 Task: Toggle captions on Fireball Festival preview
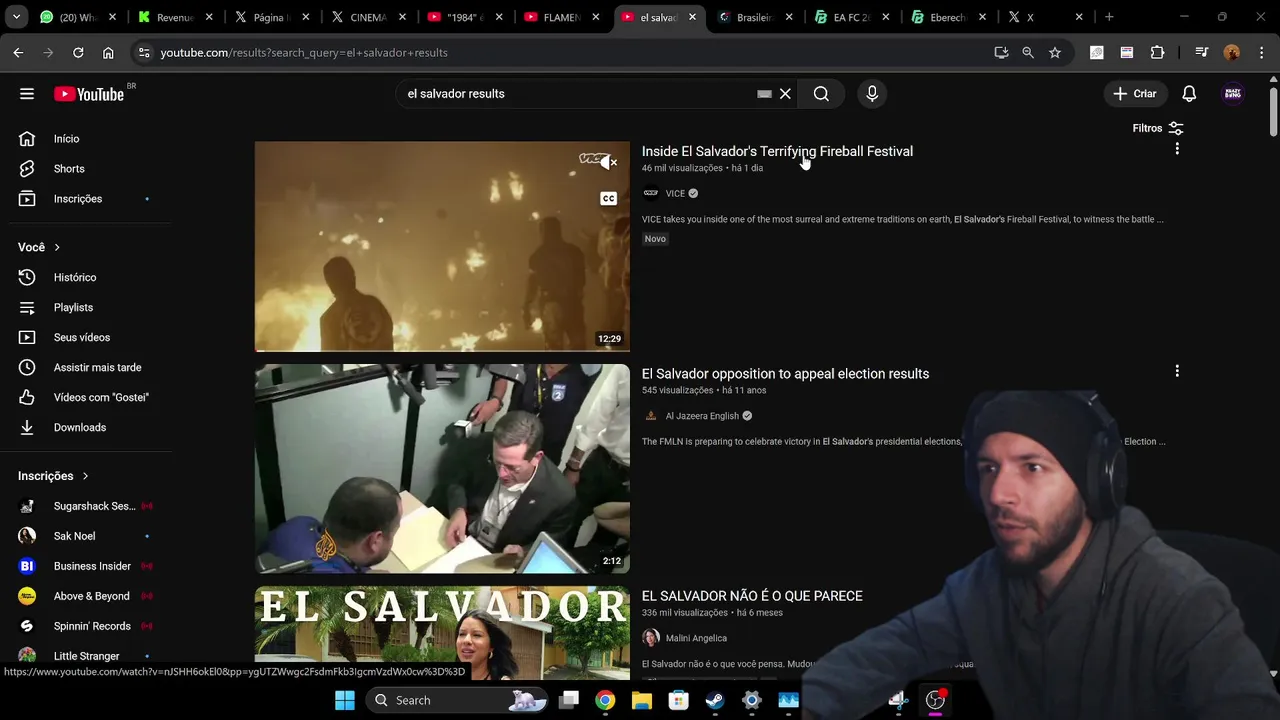608,198
